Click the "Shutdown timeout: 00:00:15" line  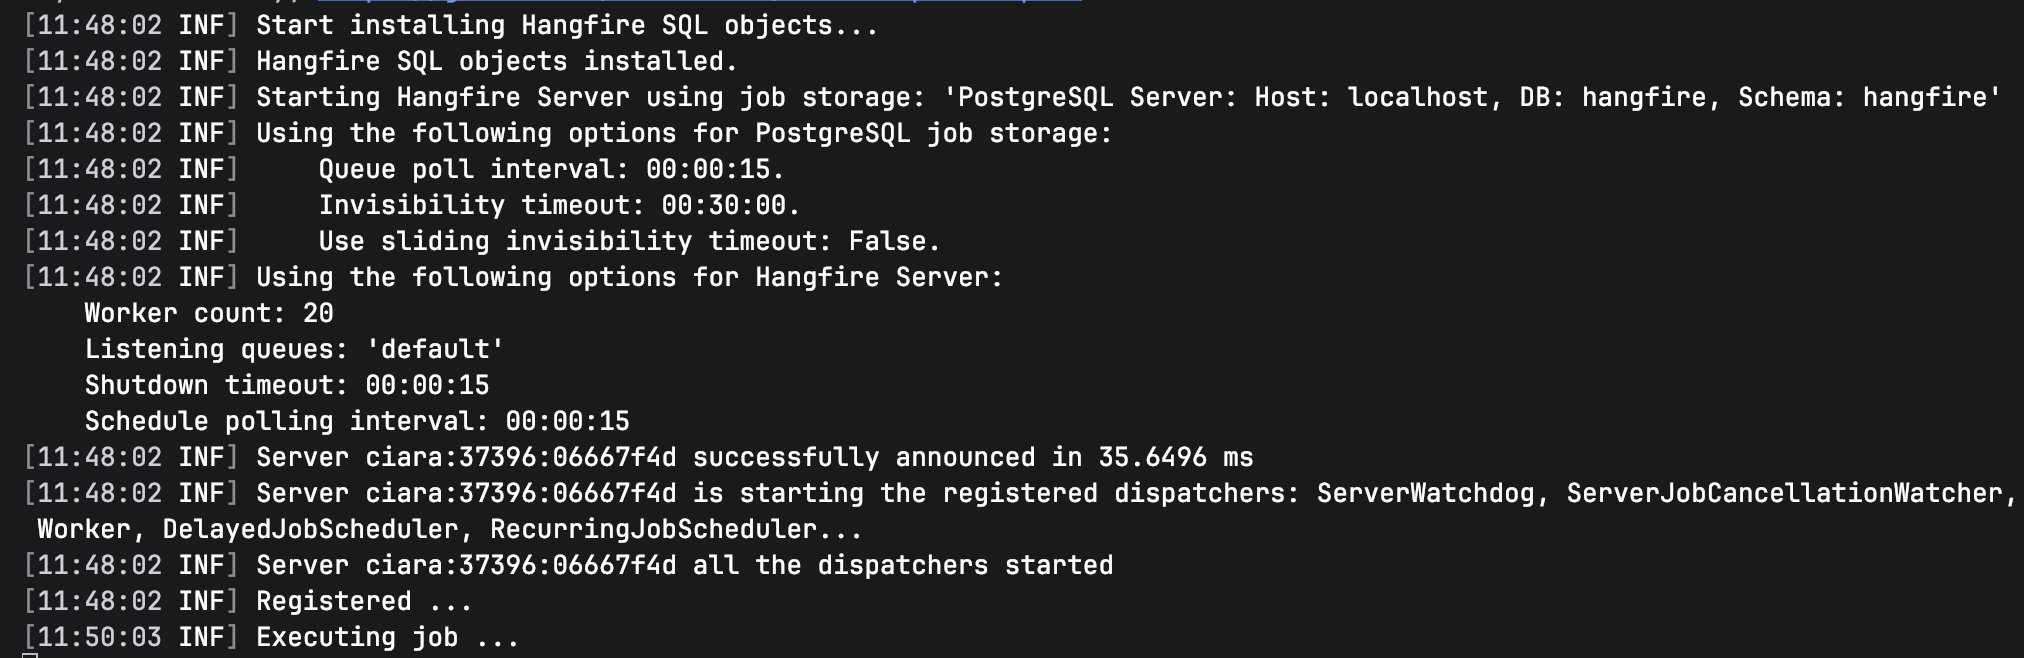[x=286, y=385]
